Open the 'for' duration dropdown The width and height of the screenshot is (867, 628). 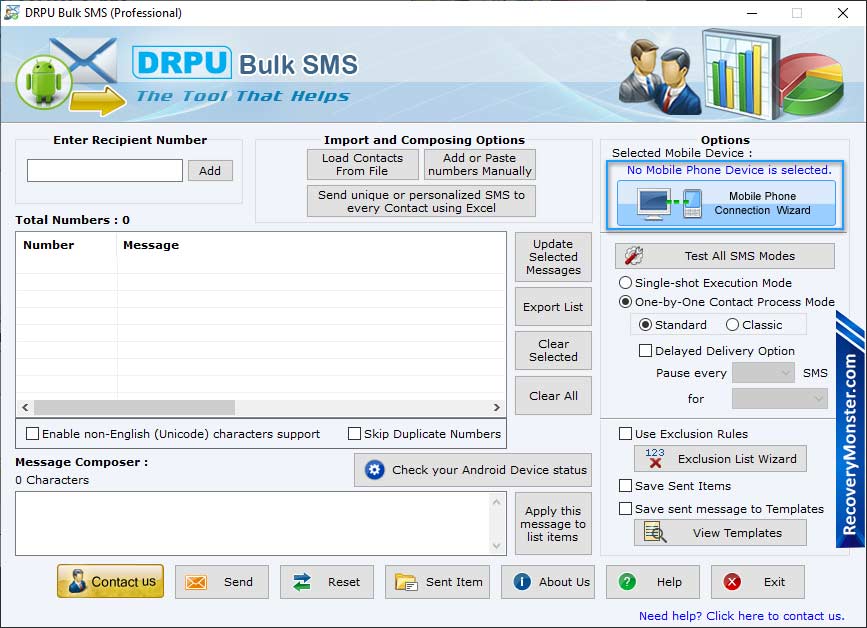780,398
